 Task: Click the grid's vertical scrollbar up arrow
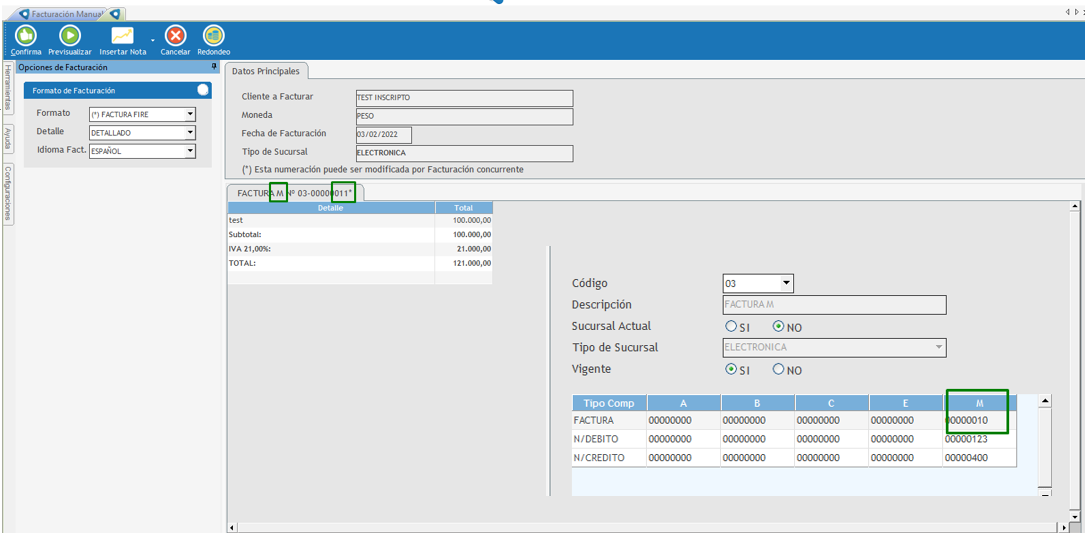[1046, 401]
